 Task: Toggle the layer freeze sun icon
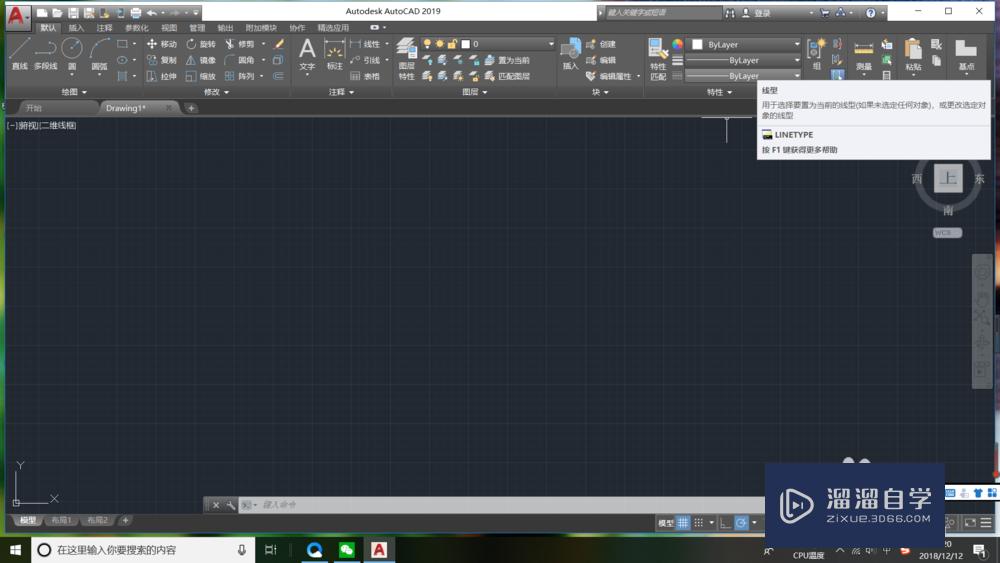coord(439,44)
